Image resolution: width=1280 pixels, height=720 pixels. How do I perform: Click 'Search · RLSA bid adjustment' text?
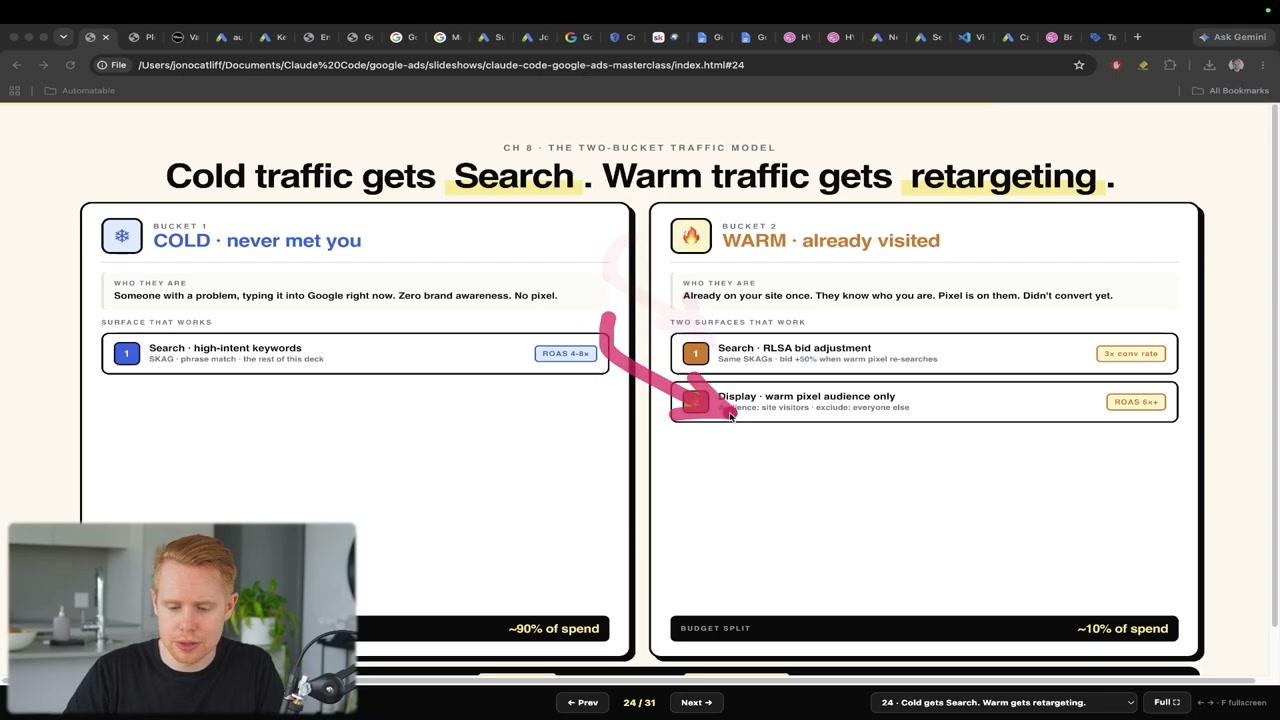tap(794, 348)
